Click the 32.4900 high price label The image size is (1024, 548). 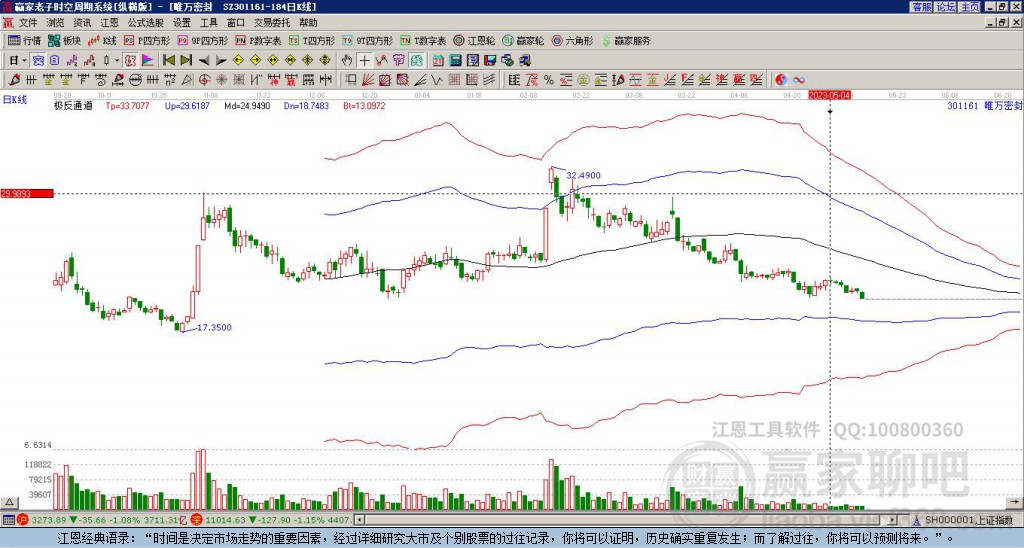(x=583, y=176)
